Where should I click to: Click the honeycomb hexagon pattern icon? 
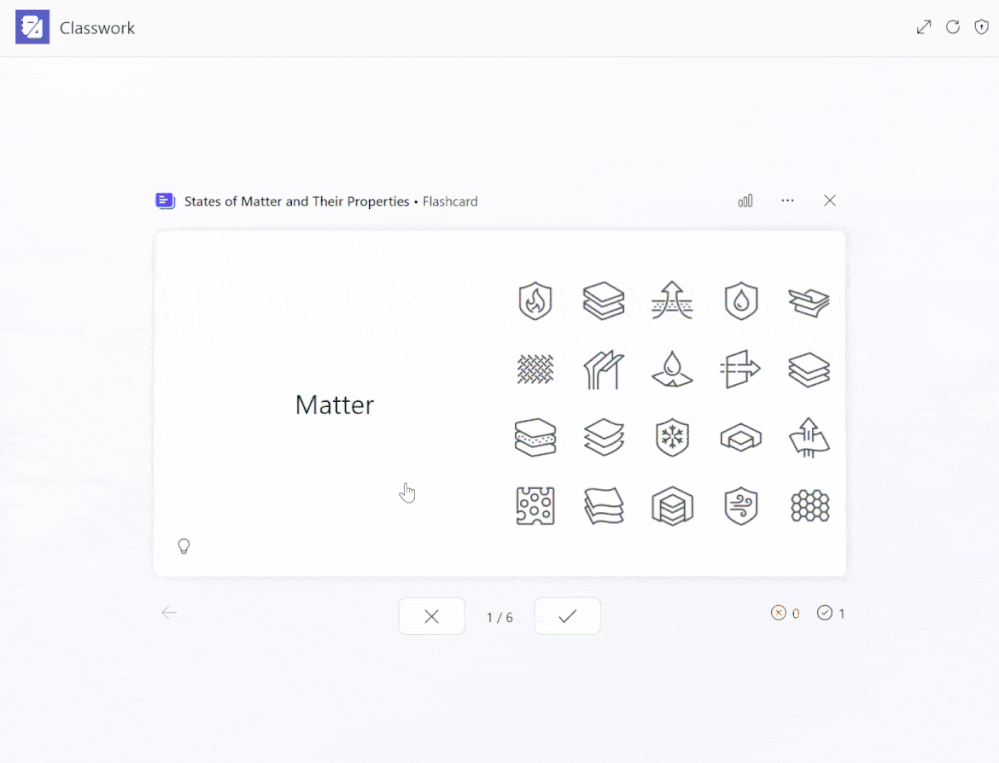[x=810, y=506]
